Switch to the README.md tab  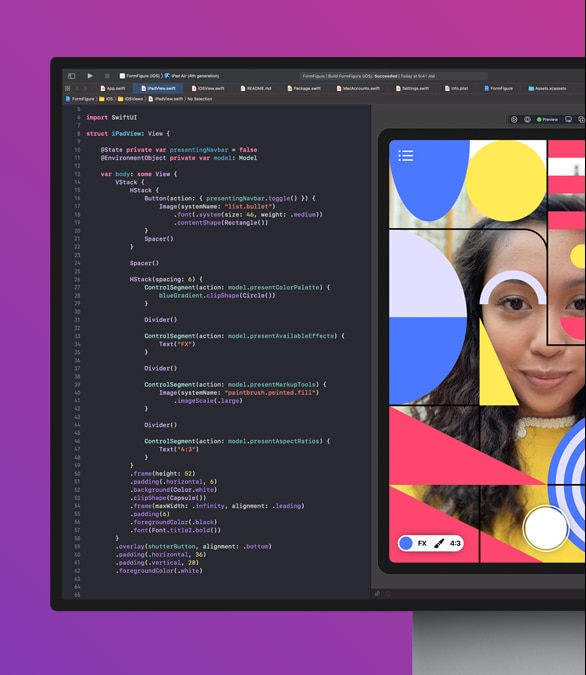pos(256,88)
